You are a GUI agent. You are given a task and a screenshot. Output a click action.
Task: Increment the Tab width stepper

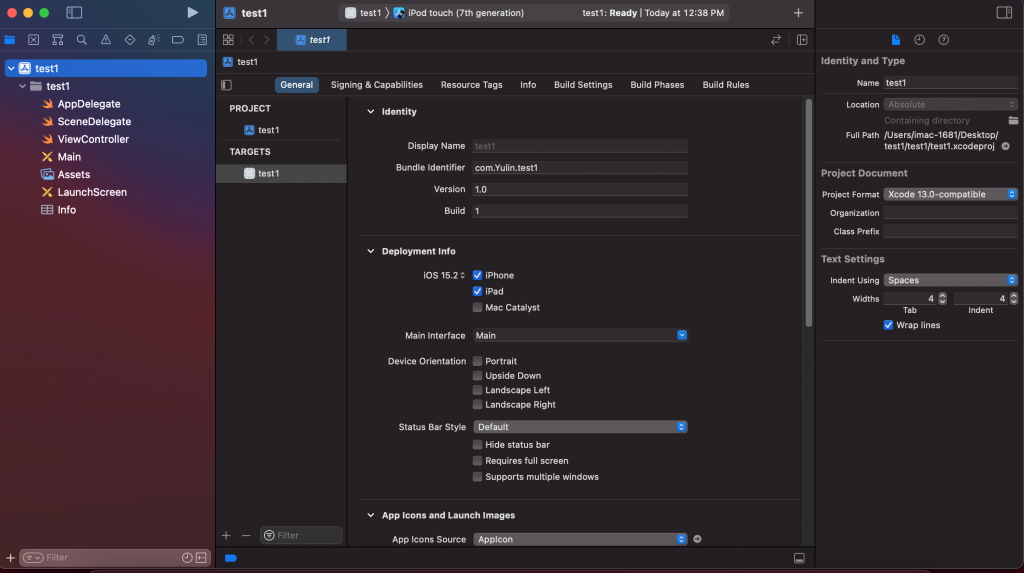pyautogui.click(x=942, y=295)
